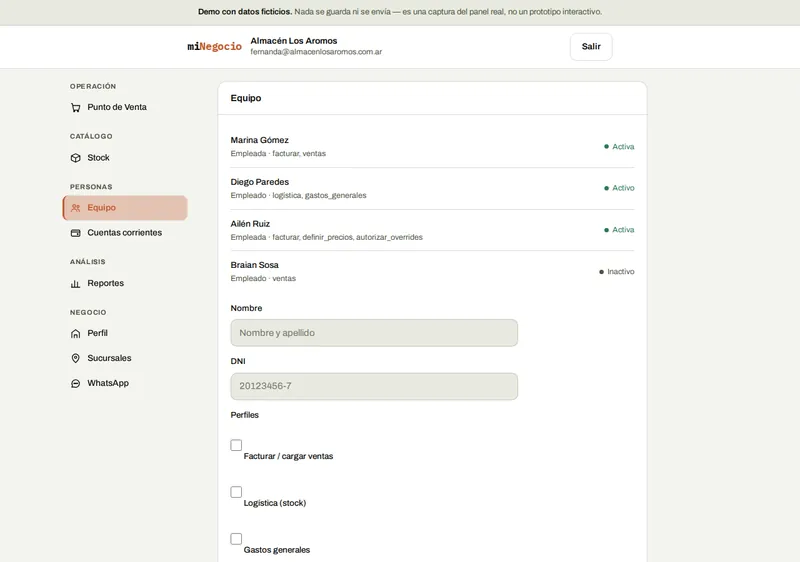Image resolution: width=800 pixels, height=562 pixels.
Task: Enable the Logística (stock) checkbox
Action: (x=236, y=492)
